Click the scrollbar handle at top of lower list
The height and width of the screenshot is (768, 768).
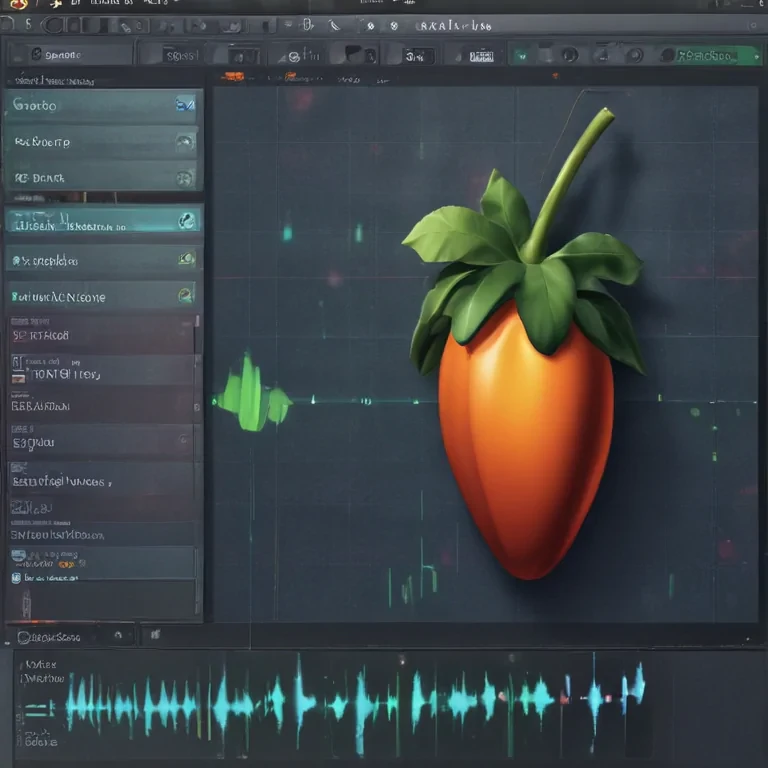click(197, 321)
